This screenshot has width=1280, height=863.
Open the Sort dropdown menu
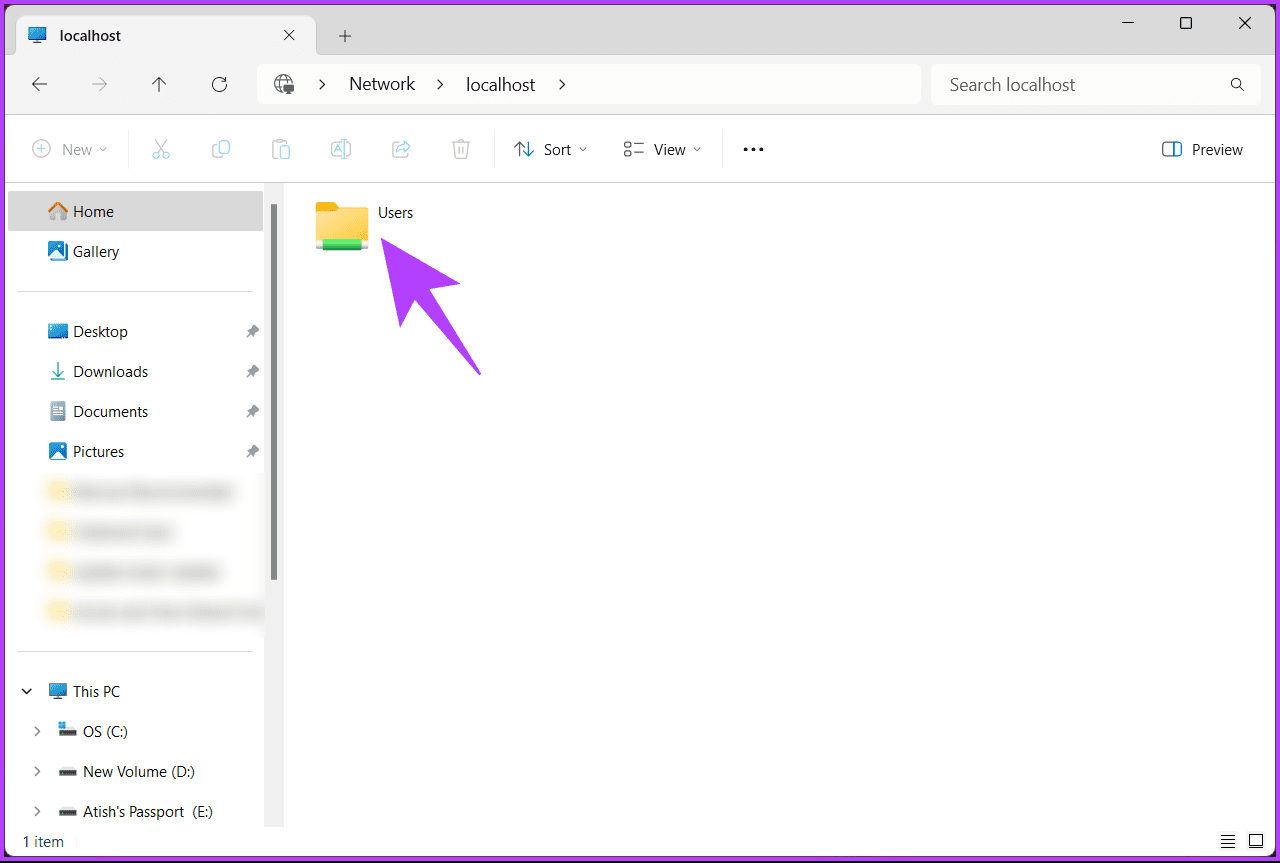[550, 149]
